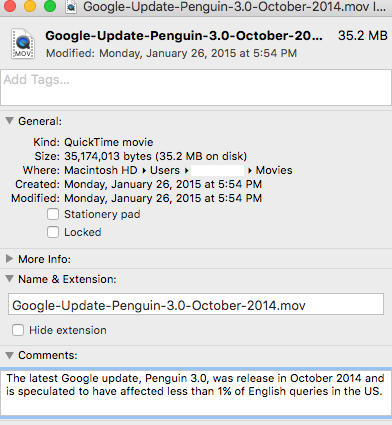Tick the Hide extension checkbox

click(x=18, y=330)
